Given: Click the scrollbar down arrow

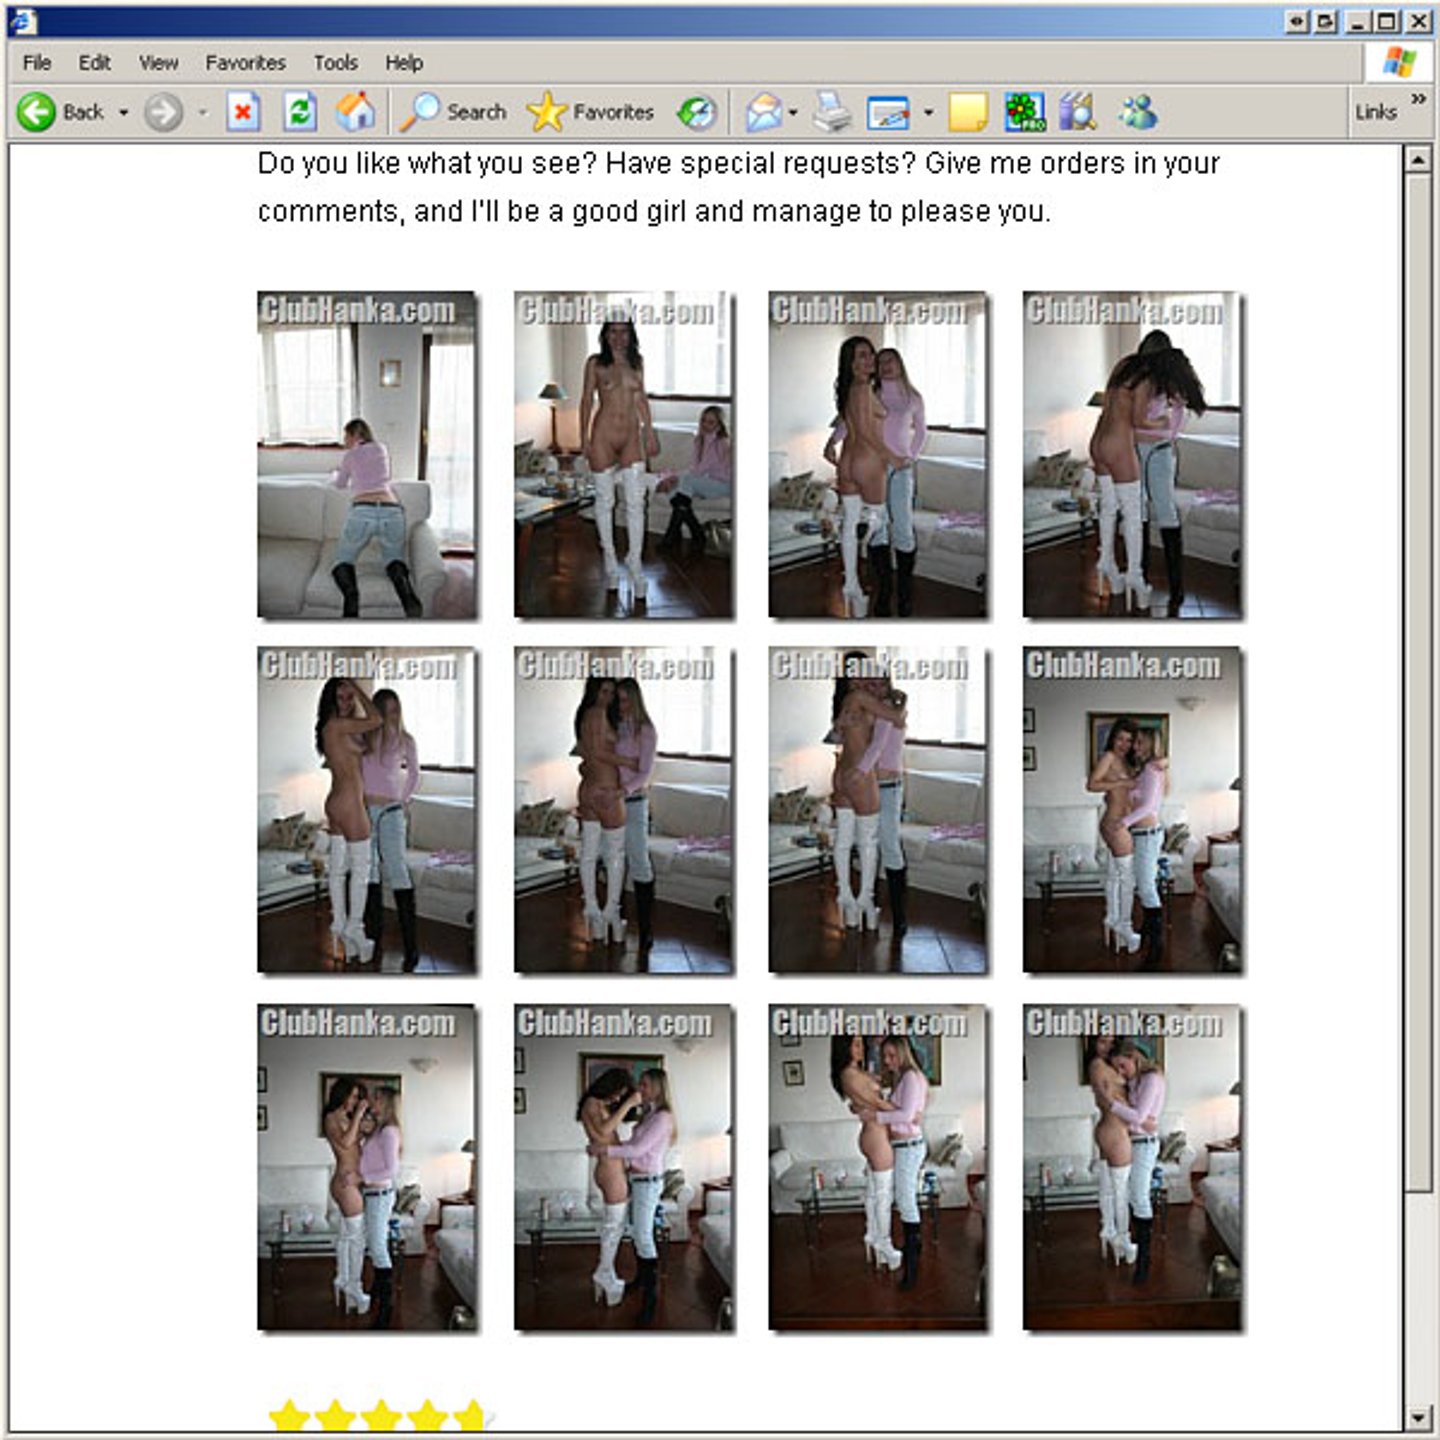Looking at the screenshot, I should (1418, 1418).
